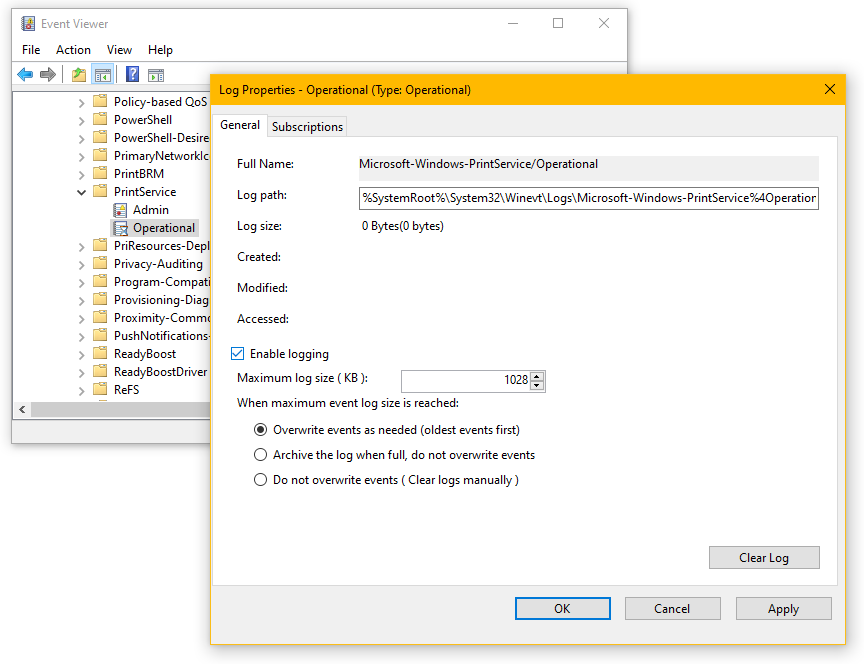Open the Help menu
Viewport: 864px width, 664px height.
tap(160, 50)
